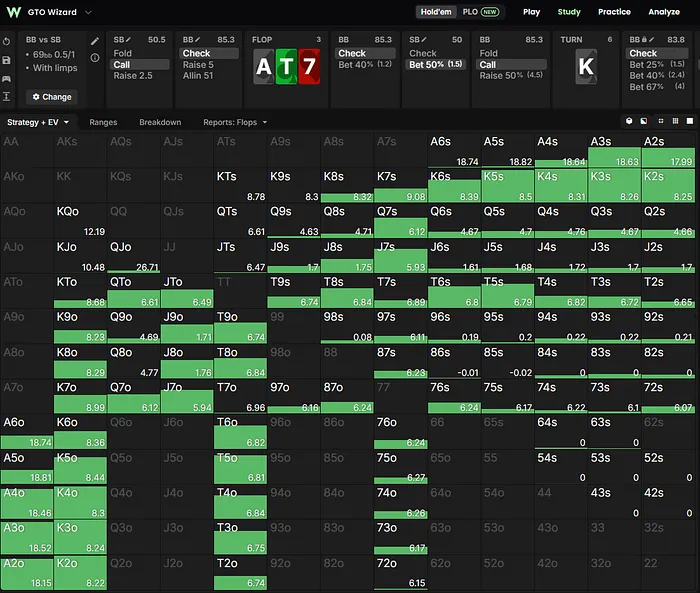Viewport: 700px width, 593px height.
Task: Switch game type to Hold'em
Action: coord(436,12)
